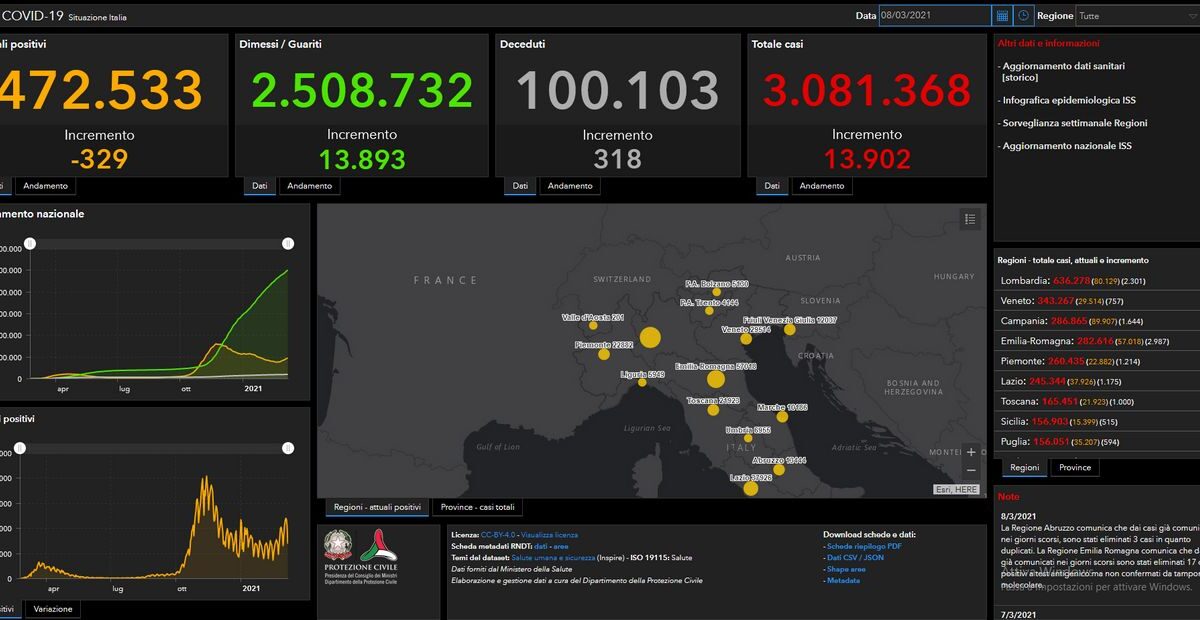Screen dimensions: 1200x620
Task: Click the clock time icon beside date
Action: click(1023, 16)
